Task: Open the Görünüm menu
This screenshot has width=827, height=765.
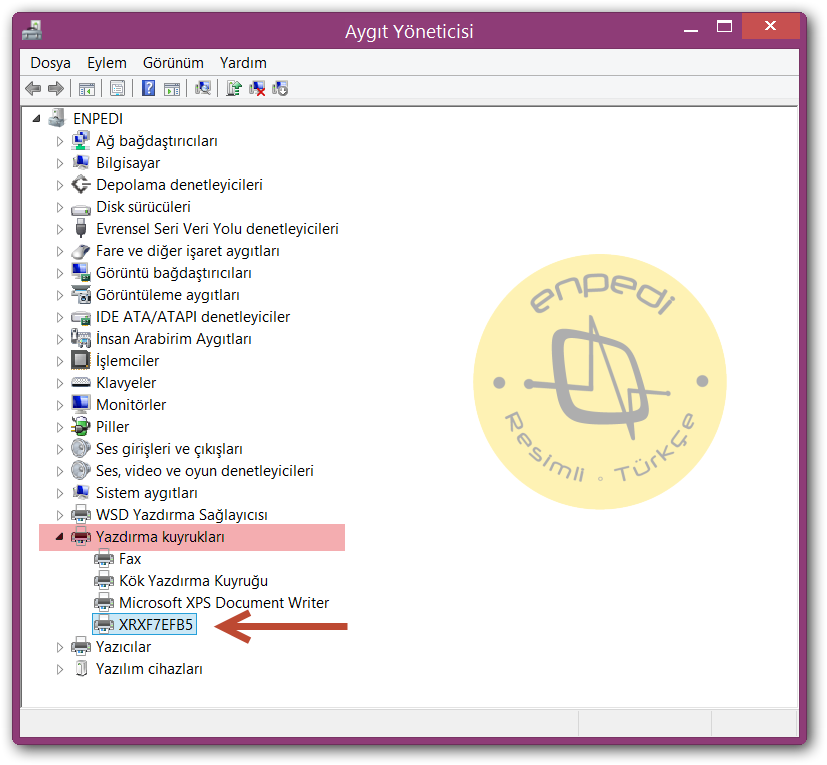Action: [x=173, y=63]
